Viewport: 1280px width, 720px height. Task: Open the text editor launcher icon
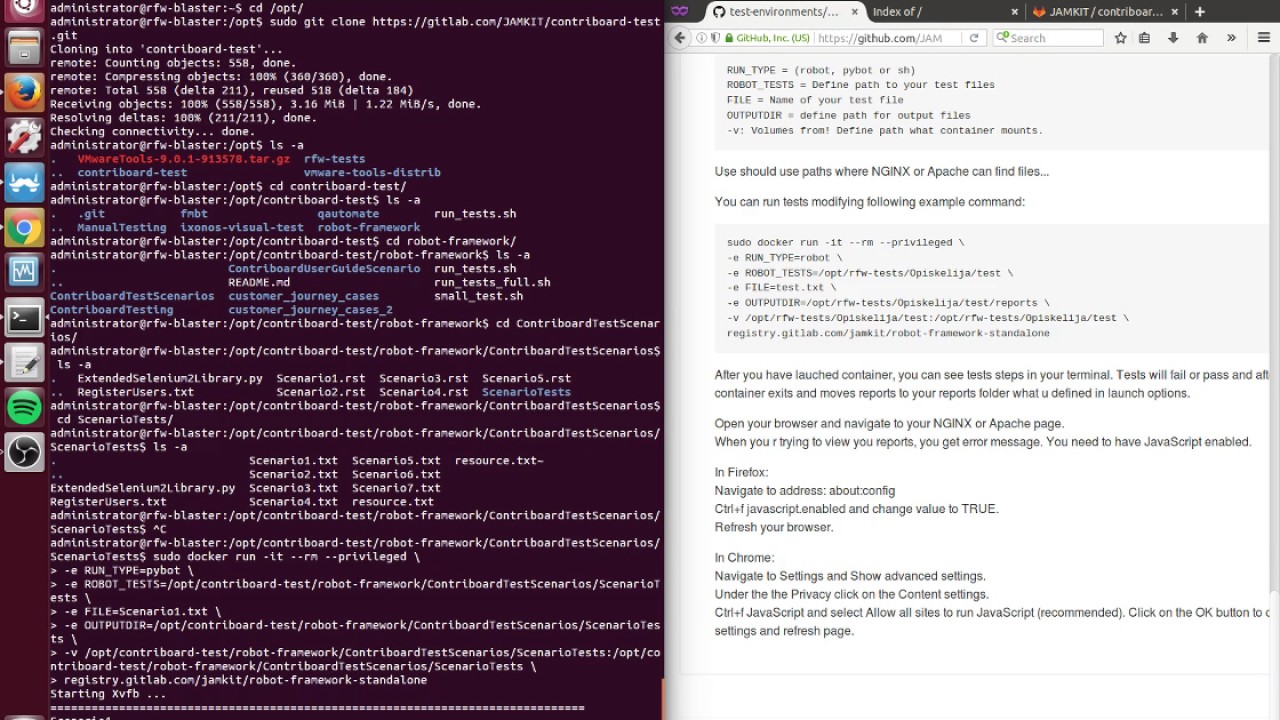tap(24, 362)
